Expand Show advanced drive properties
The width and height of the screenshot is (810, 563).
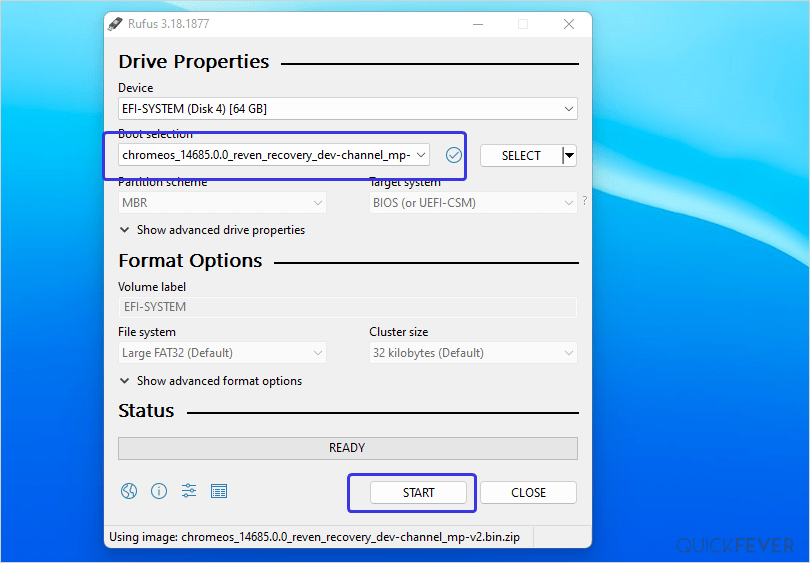tap(212, 230)
